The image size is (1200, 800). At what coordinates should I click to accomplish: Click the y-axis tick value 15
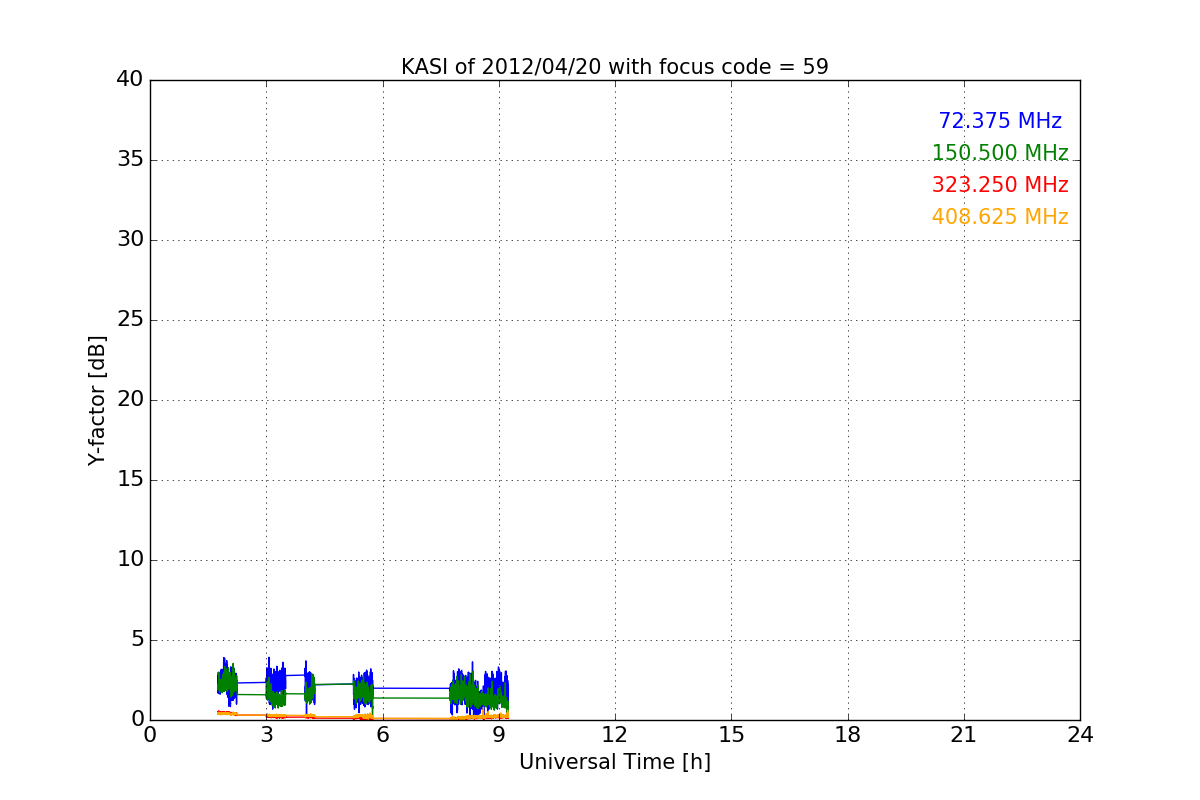(x=130, y=480)
